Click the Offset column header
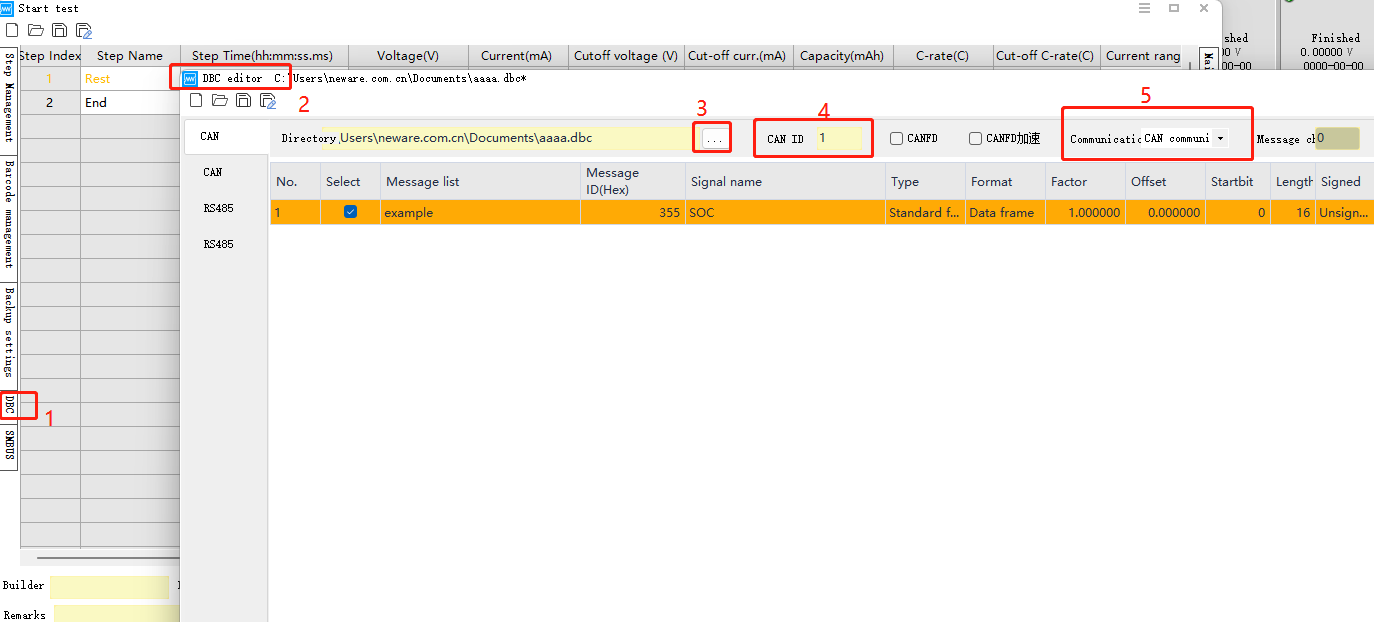 coord(1165,181)
